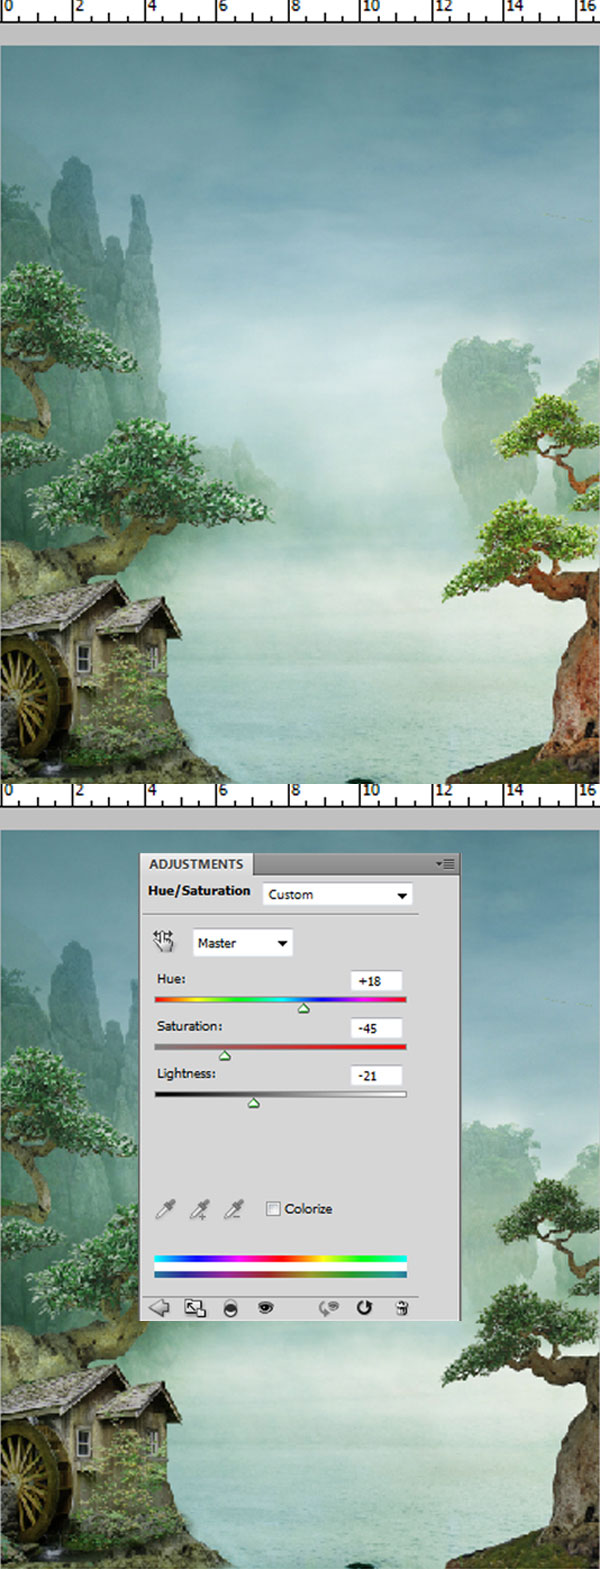Select the ADJUSTMENTS tab
Viewport: 600px width, 1569px height.
[196, 864]
